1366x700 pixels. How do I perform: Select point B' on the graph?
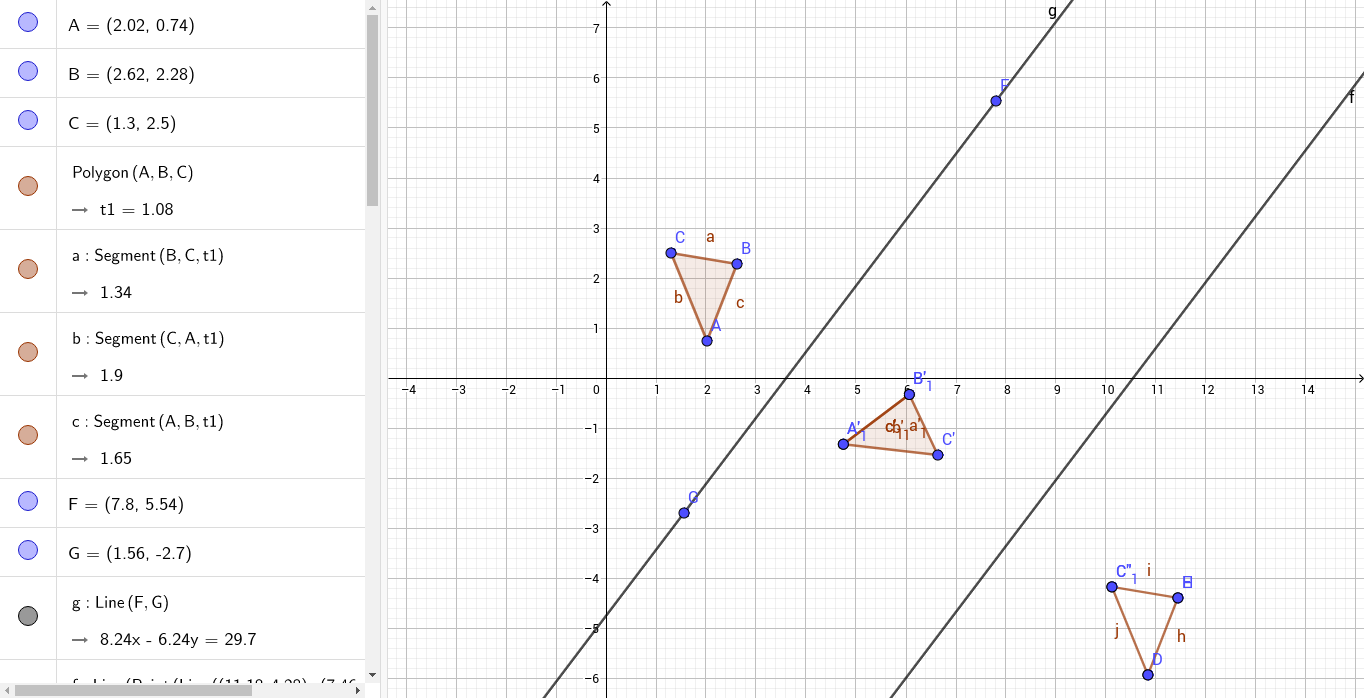pyautogui.click(x=908, y=394)
